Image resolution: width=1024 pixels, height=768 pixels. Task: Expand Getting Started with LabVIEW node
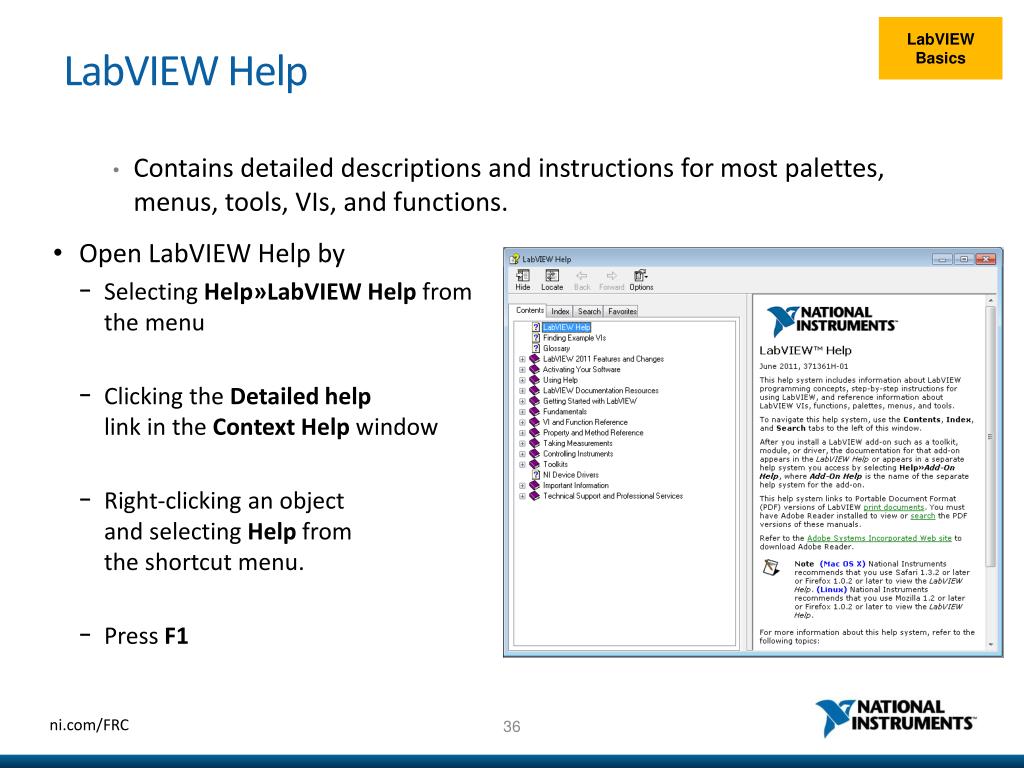pyautogui.click(x=522, y=401)
